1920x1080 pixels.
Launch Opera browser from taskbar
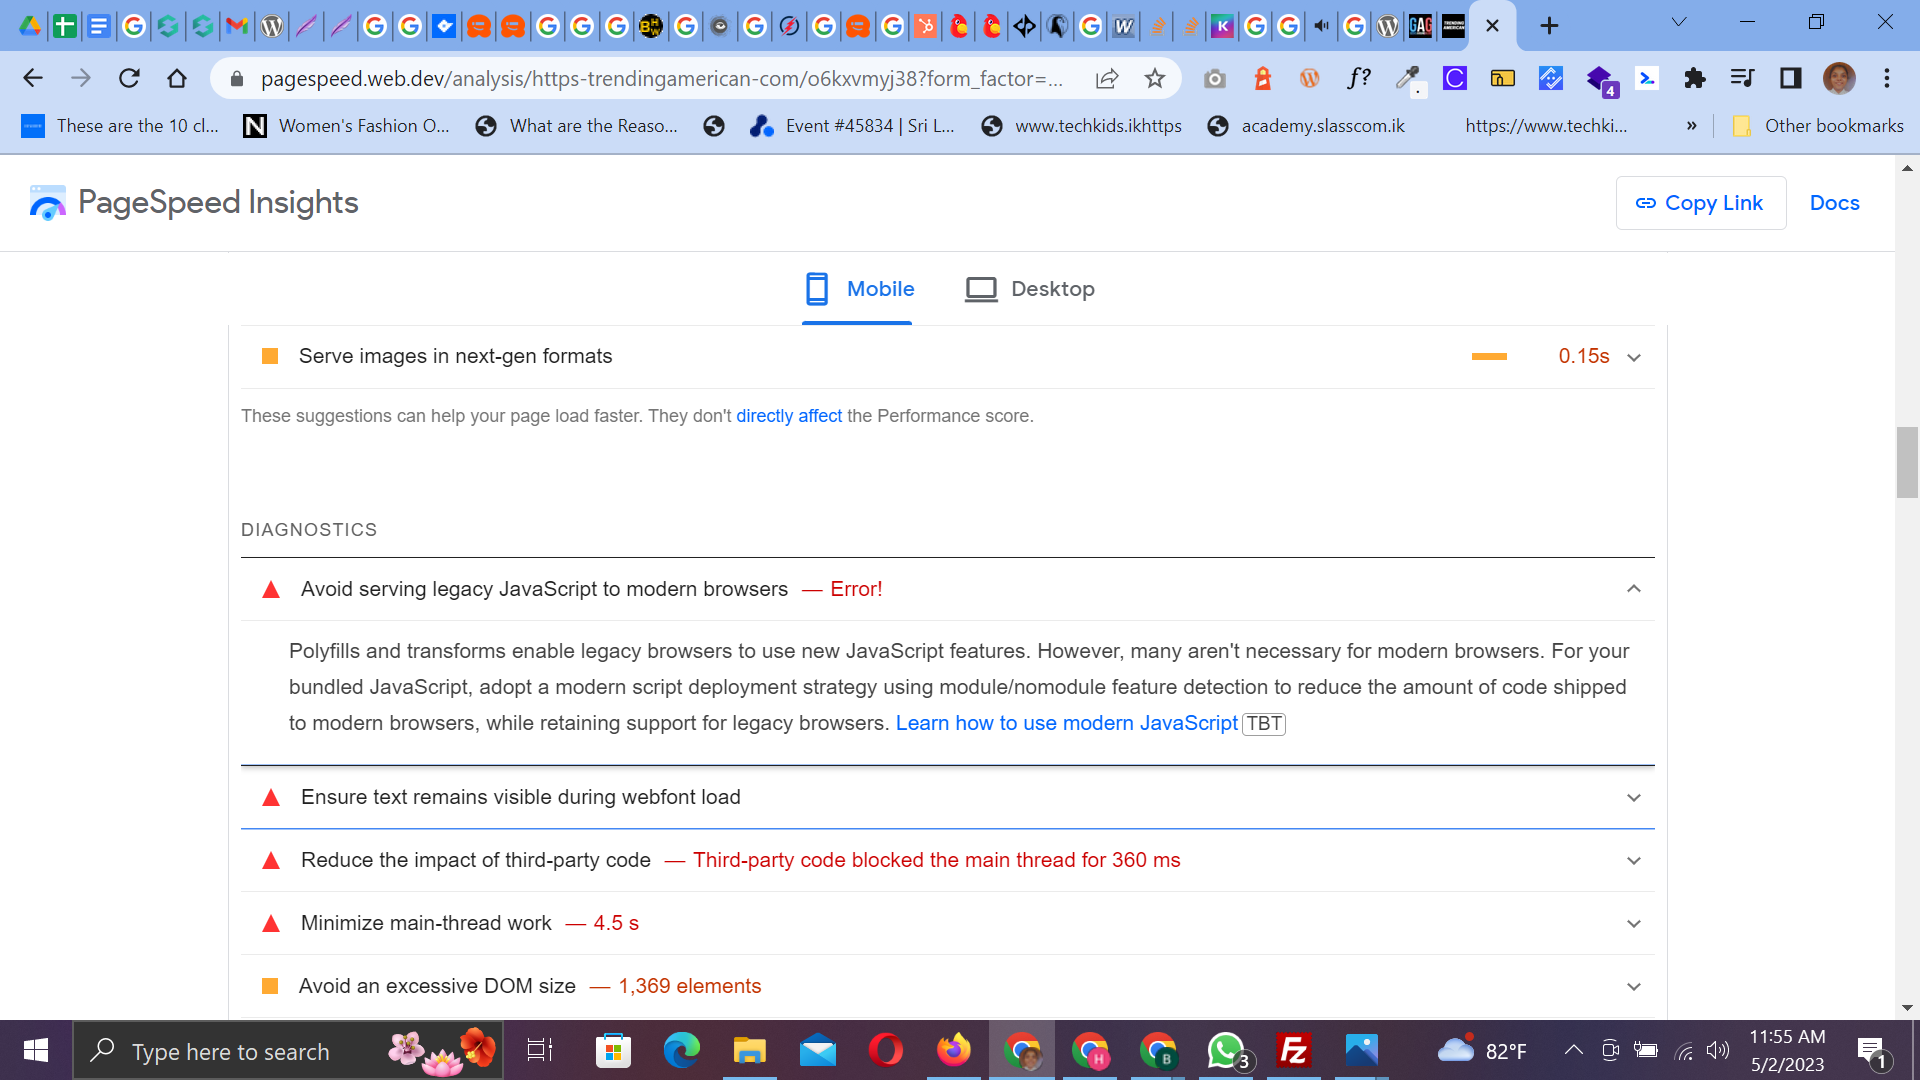(x=886, y=1051)
